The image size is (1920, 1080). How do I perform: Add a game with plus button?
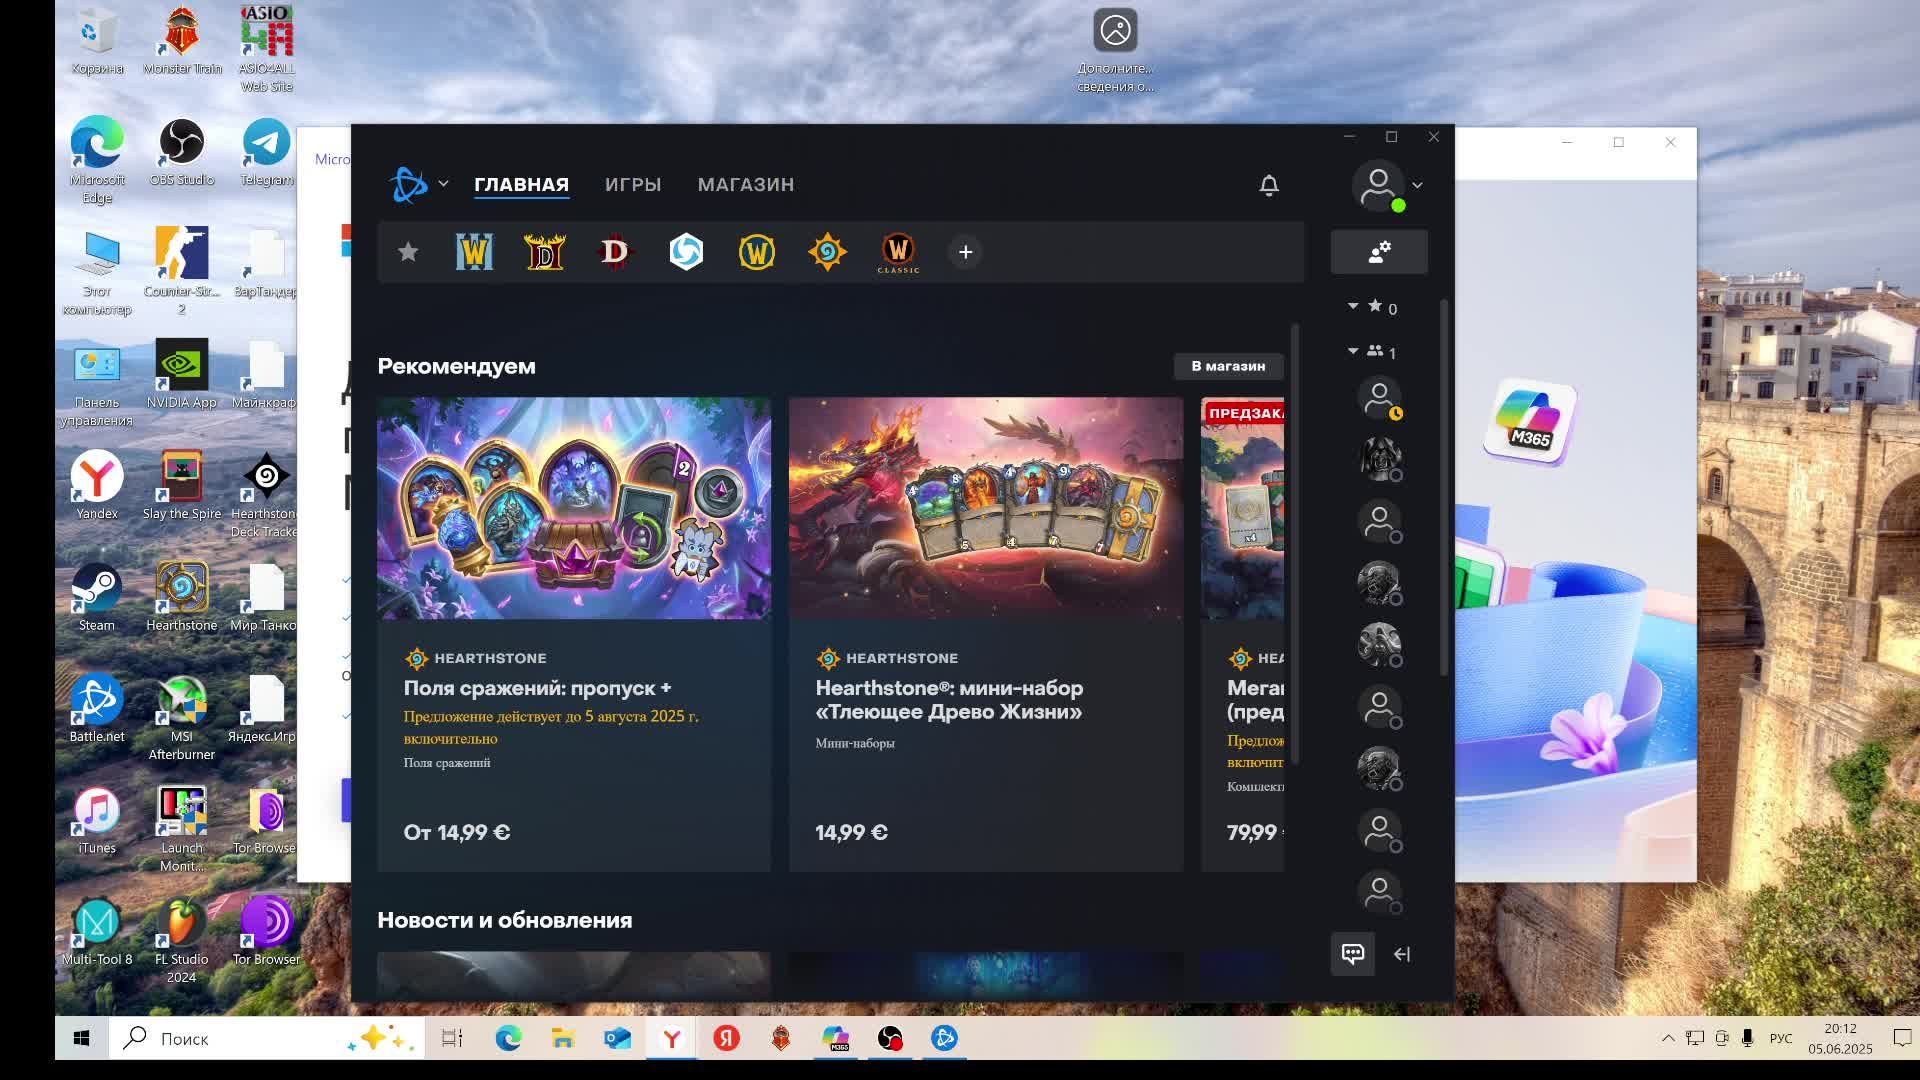coord(965,252)
